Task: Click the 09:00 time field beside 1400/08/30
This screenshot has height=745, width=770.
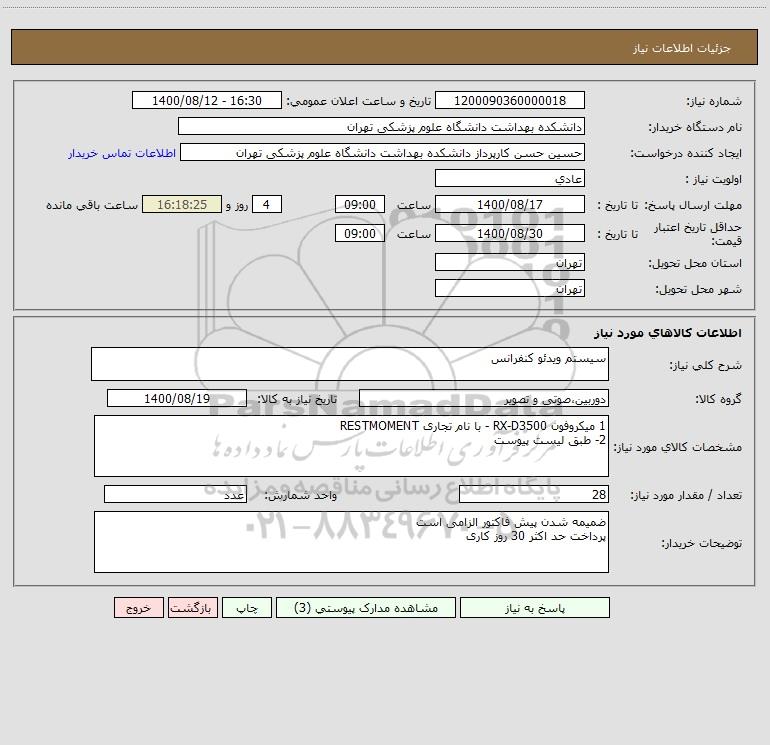Action: click(x=359, y=233)
